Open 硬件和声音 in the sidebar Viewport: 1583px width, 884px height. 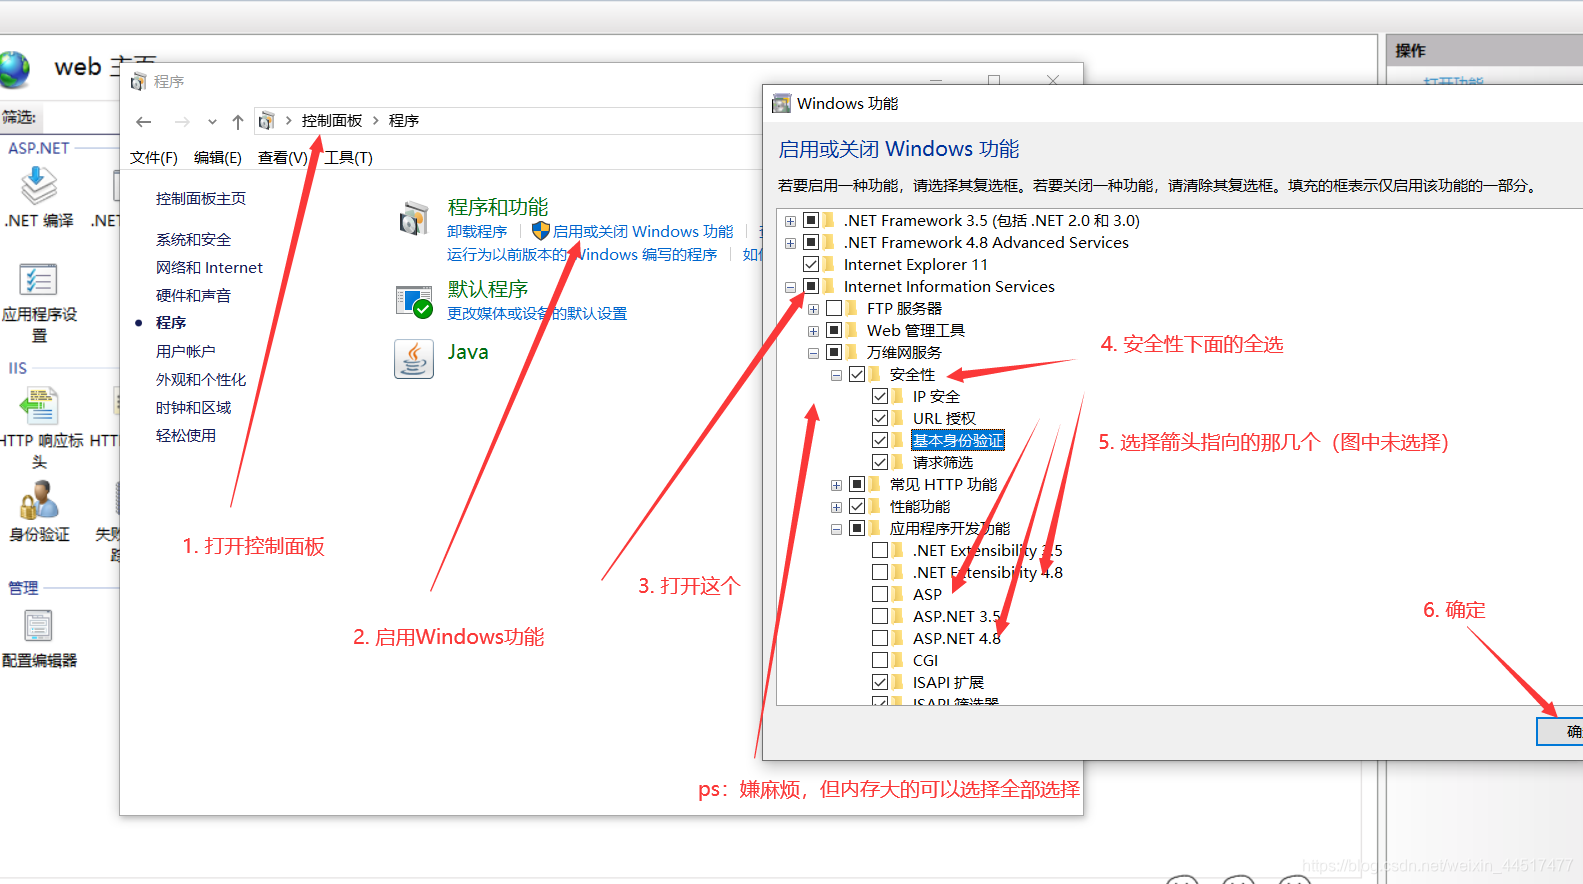point(193,296)
